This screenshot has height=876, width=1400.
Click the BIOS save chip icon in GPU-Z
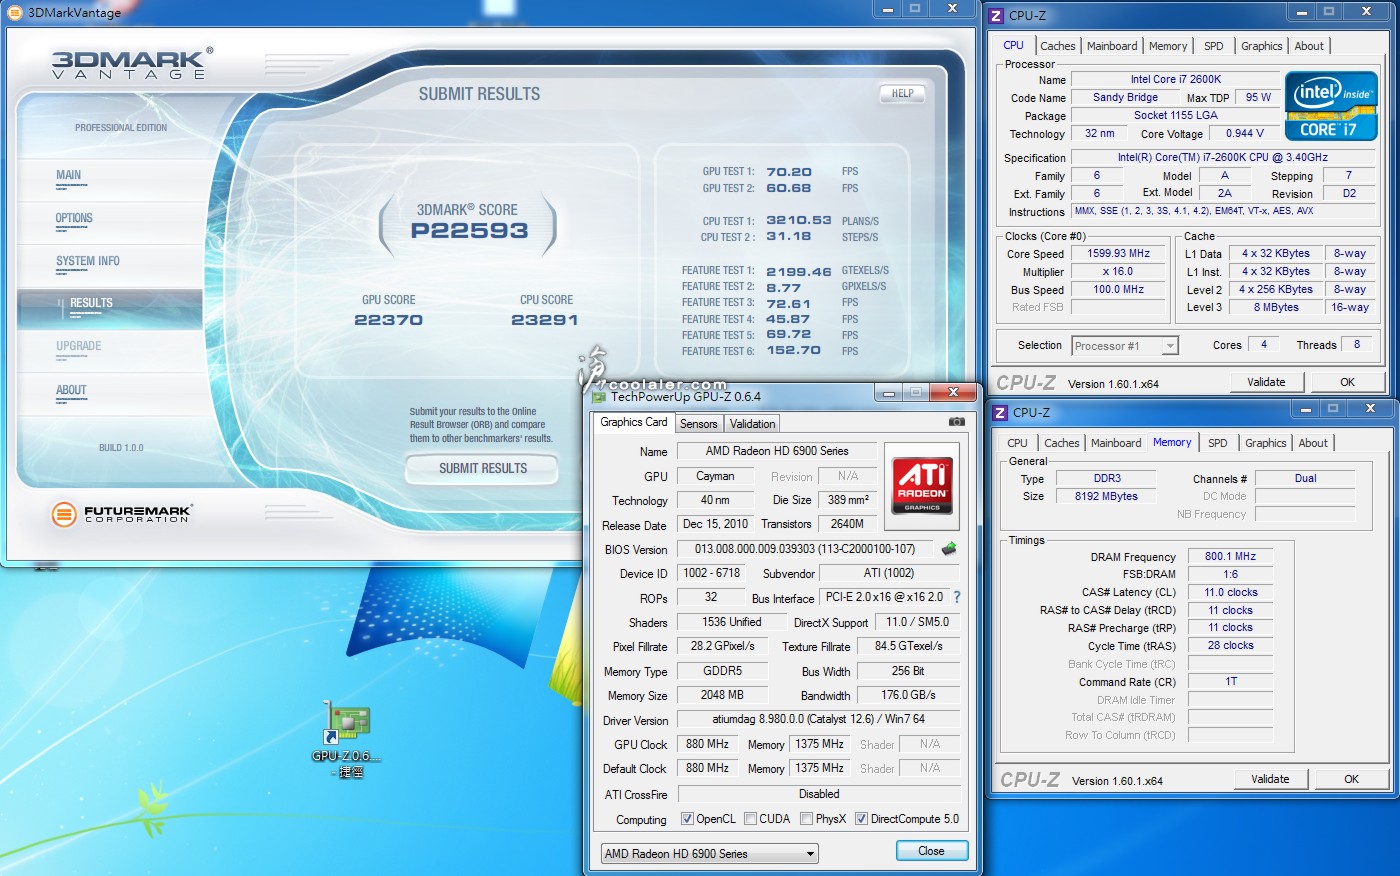[949, 548]
